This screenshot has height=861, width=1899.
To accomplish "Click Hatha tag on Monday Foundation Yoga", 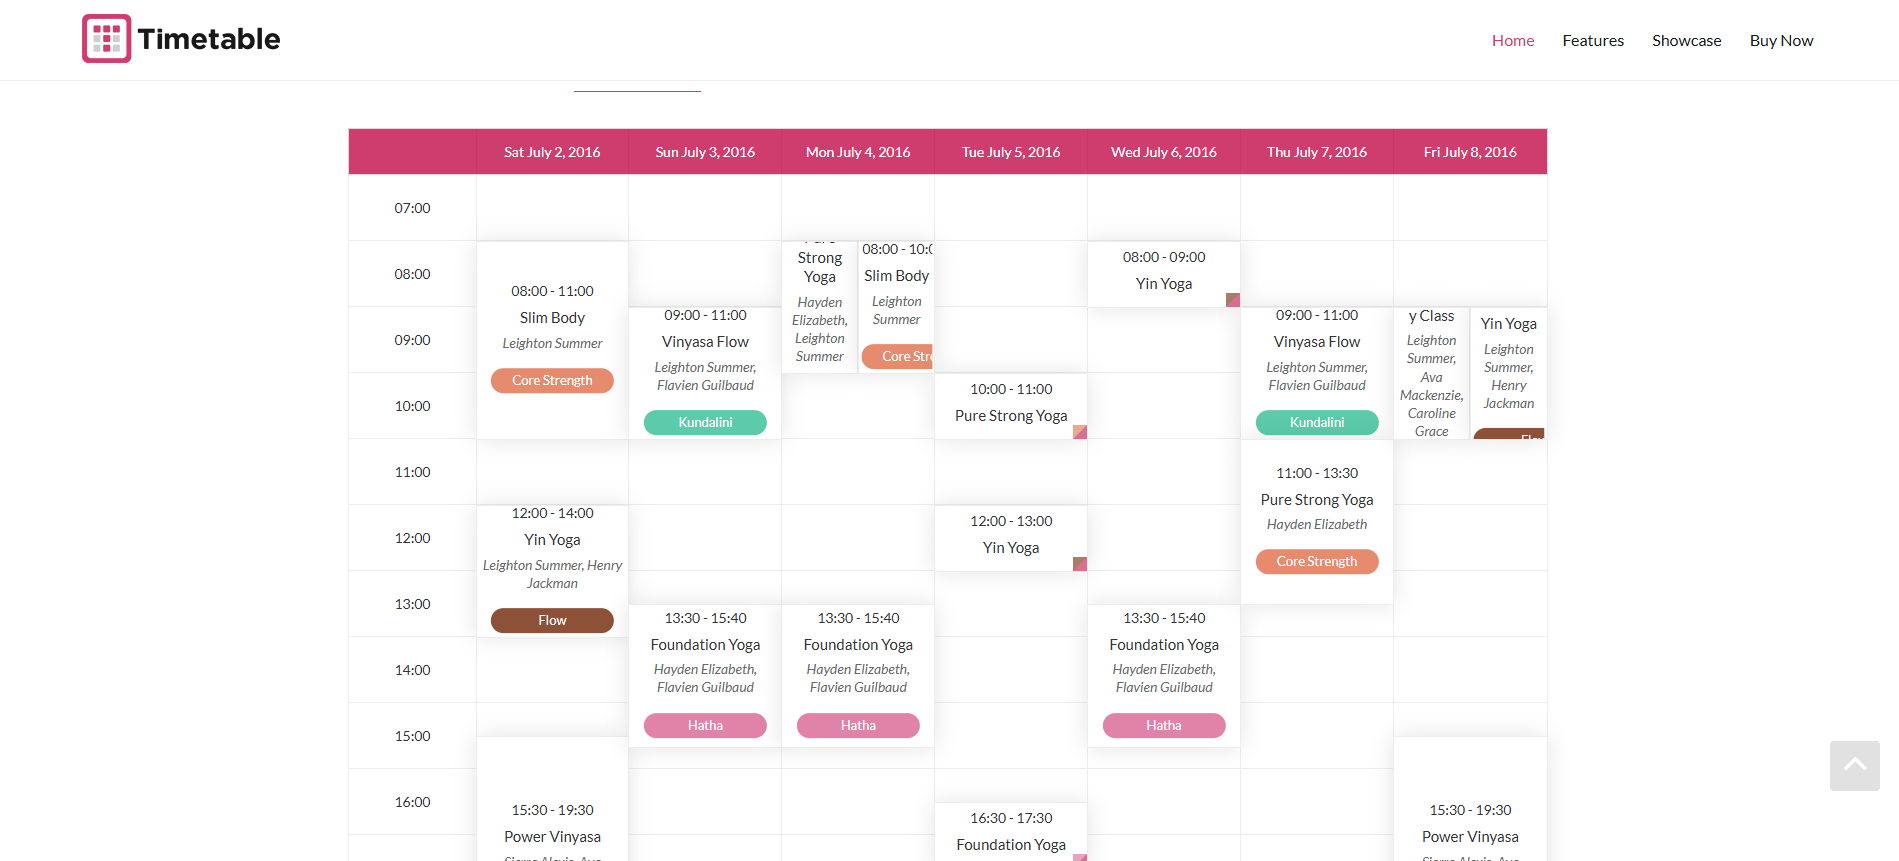I will [x=858, y=726].
